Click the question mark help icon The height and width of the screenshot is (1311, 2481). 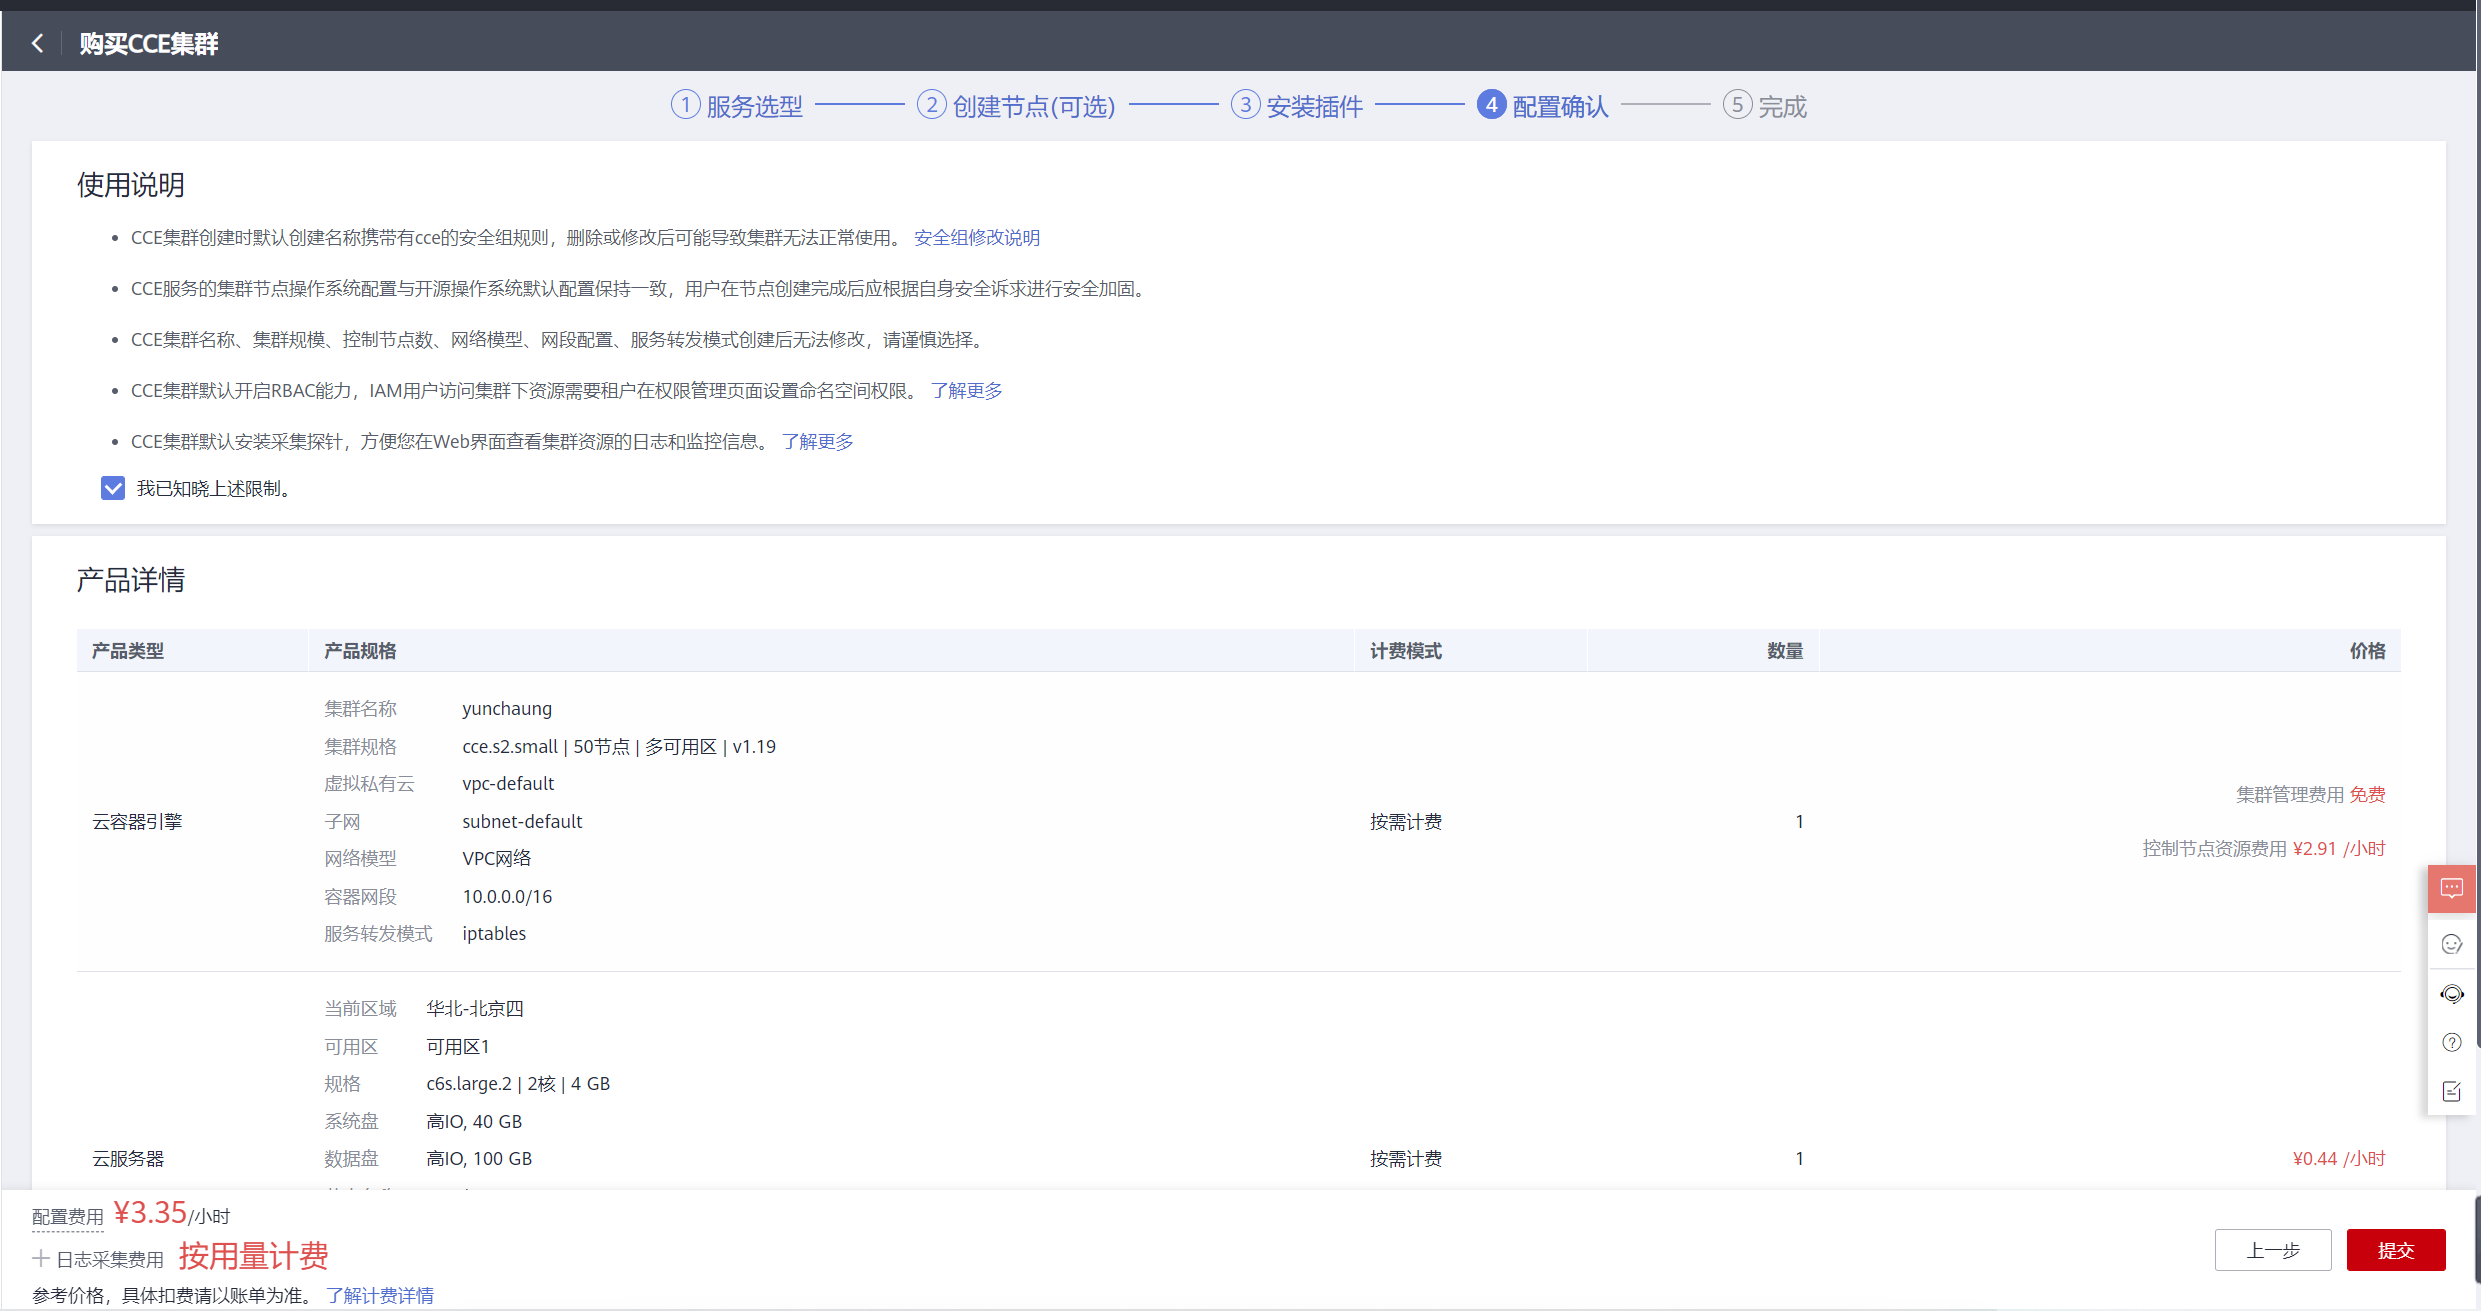click(2451, 1042)
